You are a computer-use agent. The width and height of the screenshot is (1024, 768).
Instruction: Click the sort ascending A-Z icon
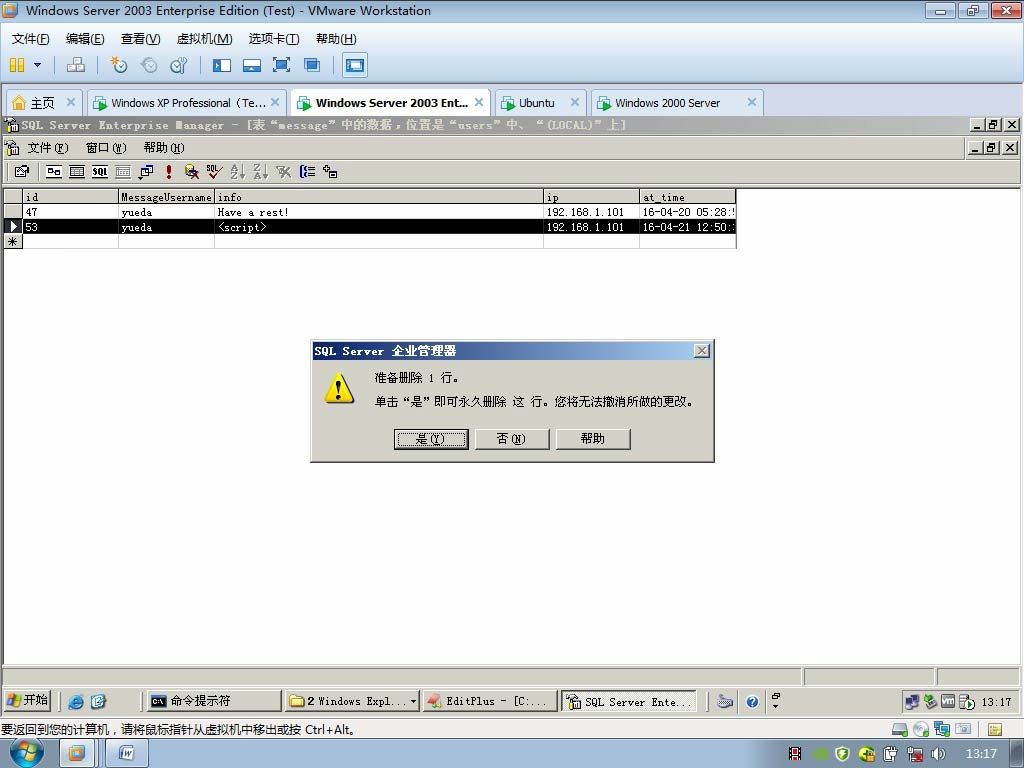coord(238,172)
